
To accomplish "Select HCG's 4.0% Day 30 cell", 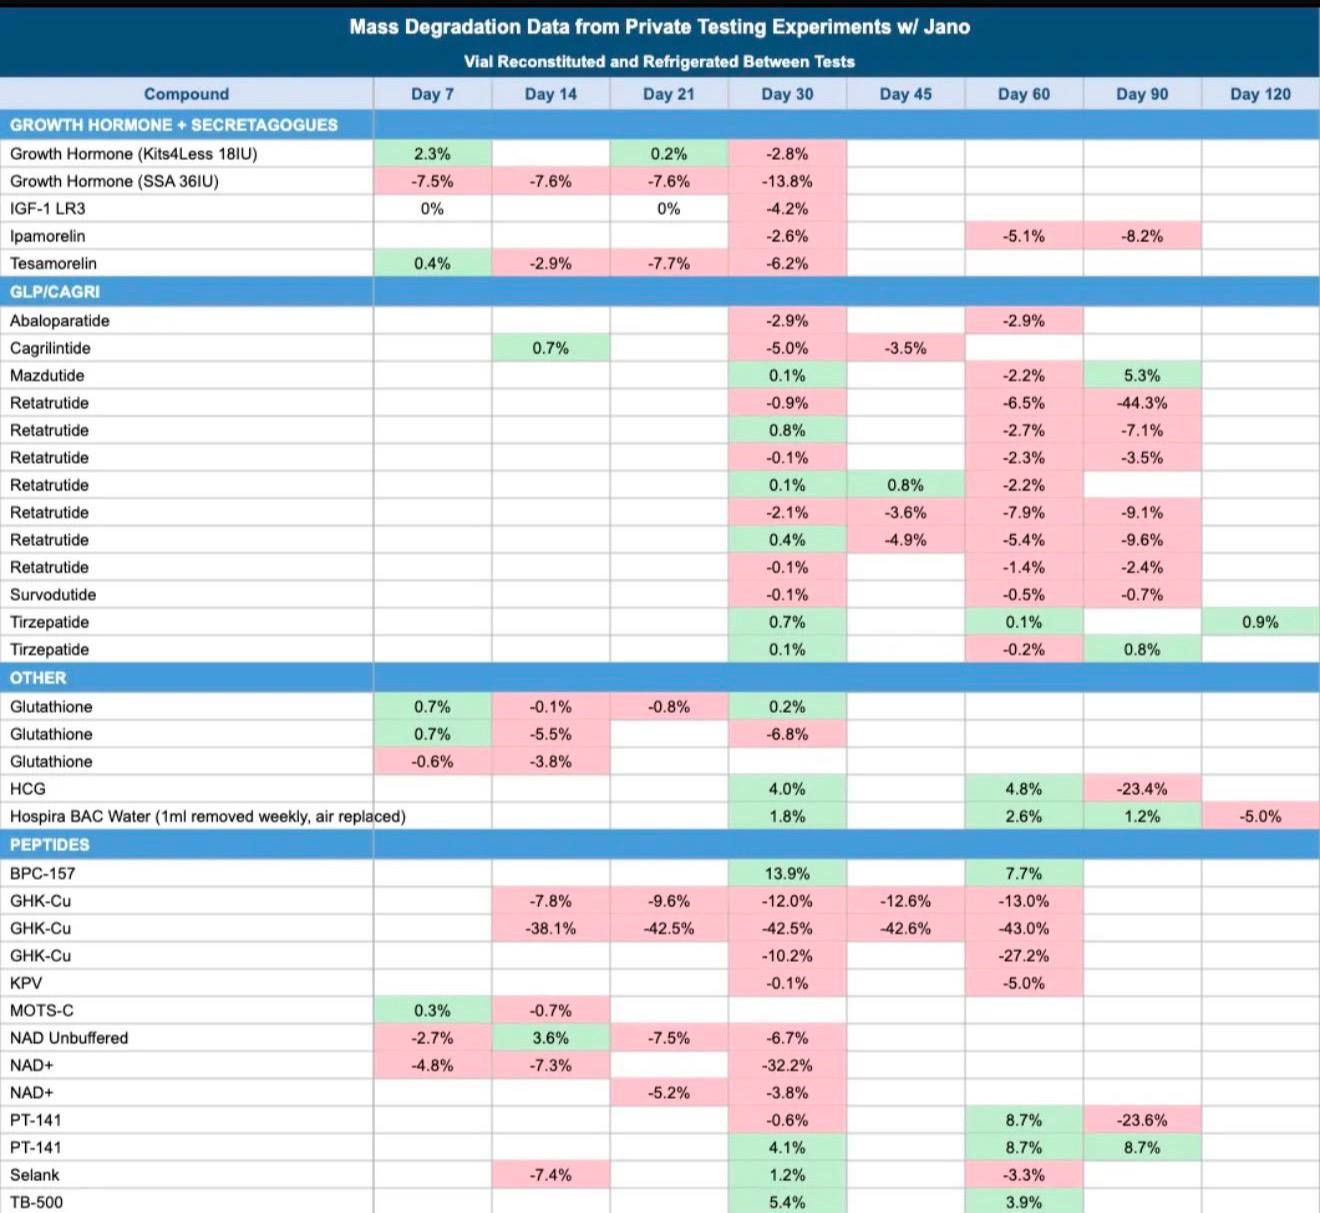I will tap(787, 789).
